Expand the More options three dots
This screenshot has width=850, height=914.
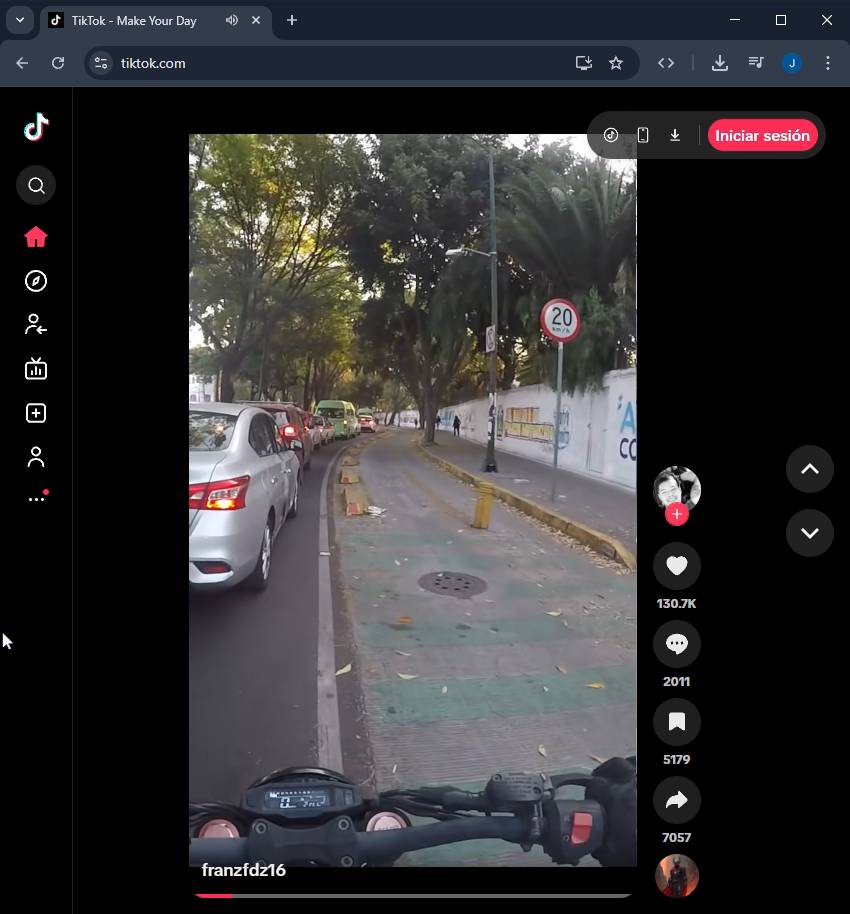tap(36, 499)
